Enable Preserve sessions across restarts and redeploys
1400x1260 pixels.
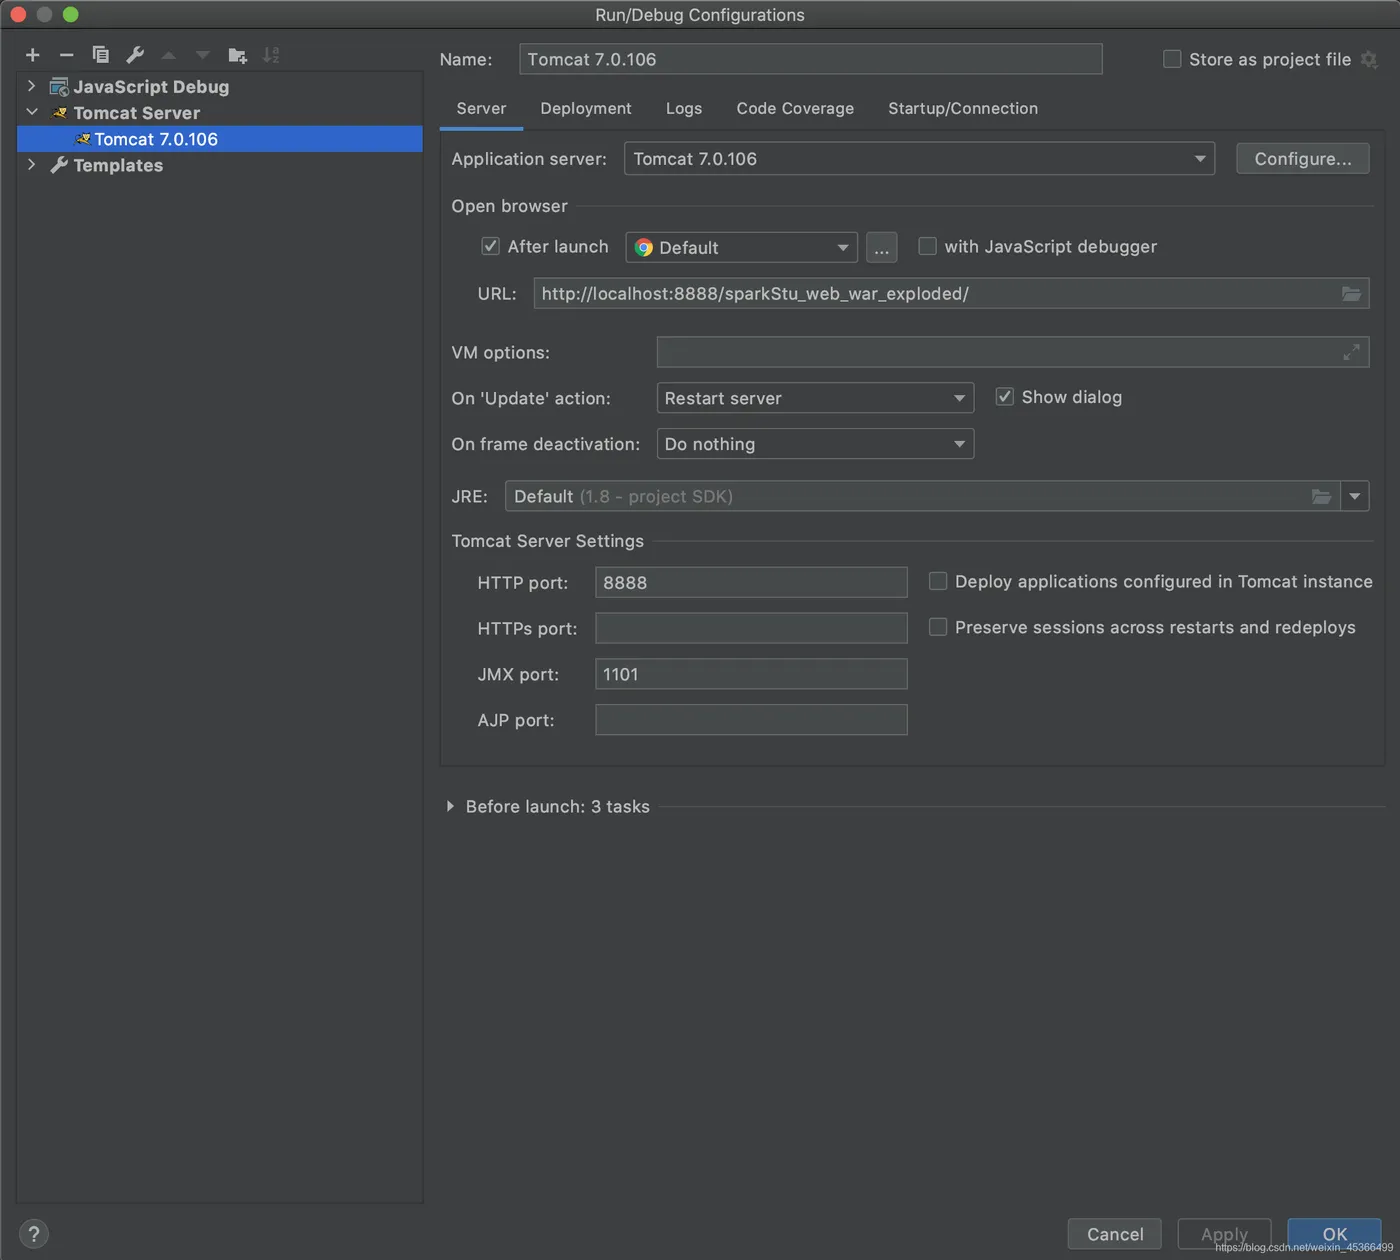(938, 627)
